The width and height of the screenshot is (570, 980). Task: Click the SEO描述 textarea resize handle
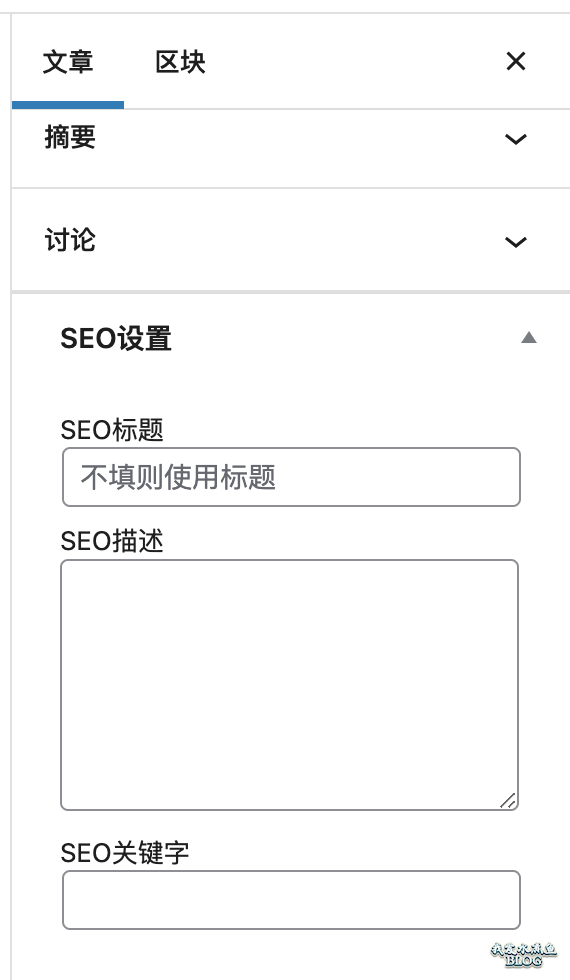tap(508, 801)
